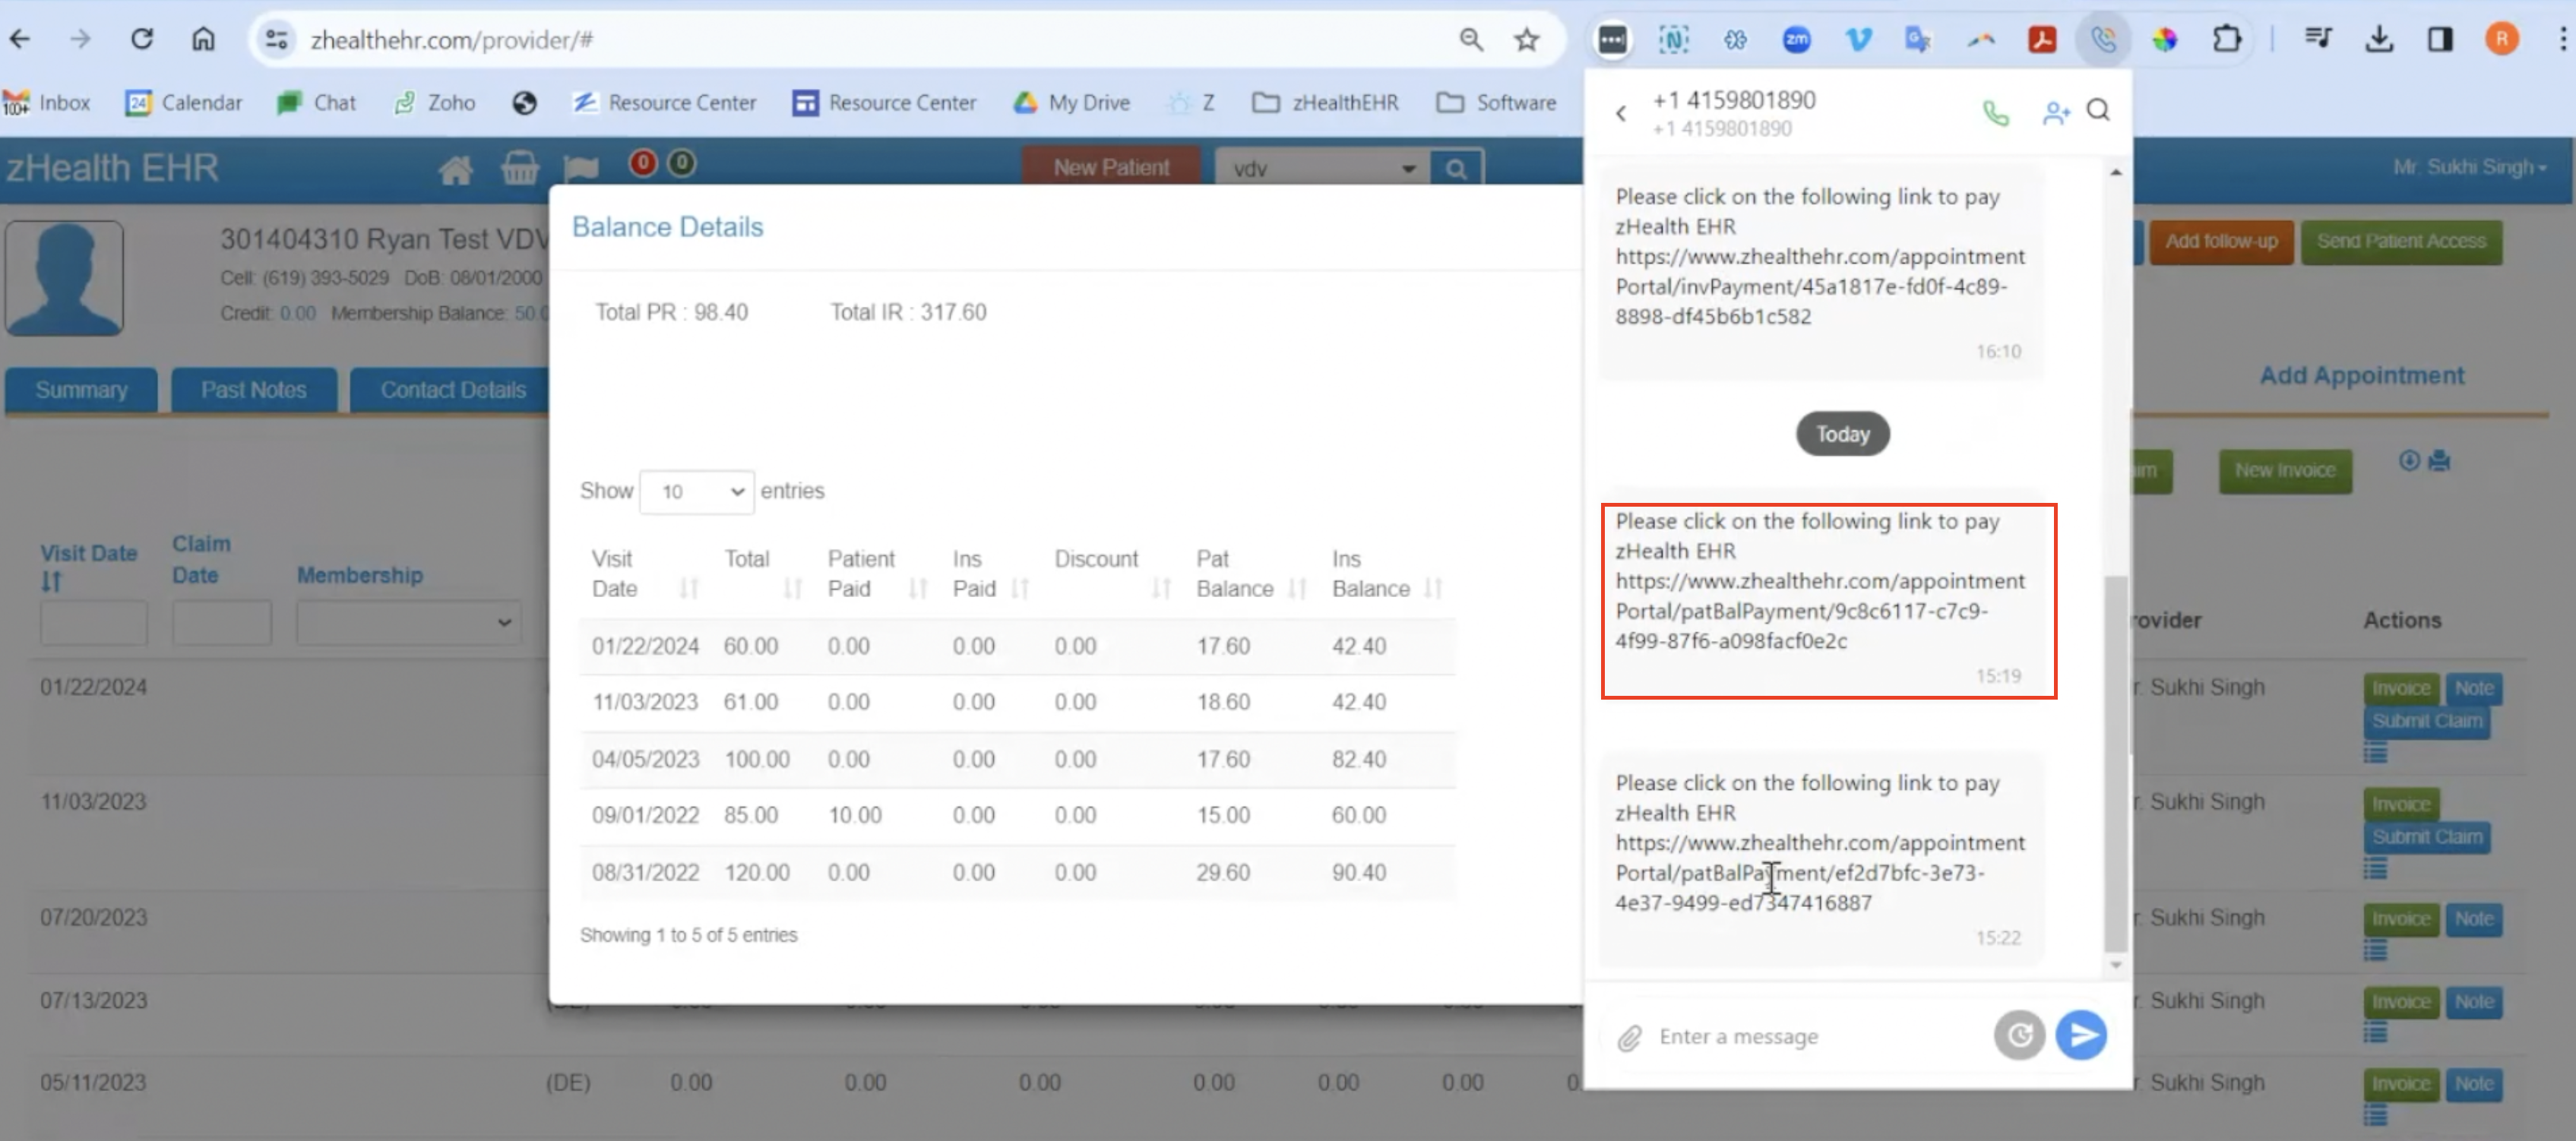Open zHealth EHR home icon
This screenshot has height=1141, width=2576.
point(456,169)
